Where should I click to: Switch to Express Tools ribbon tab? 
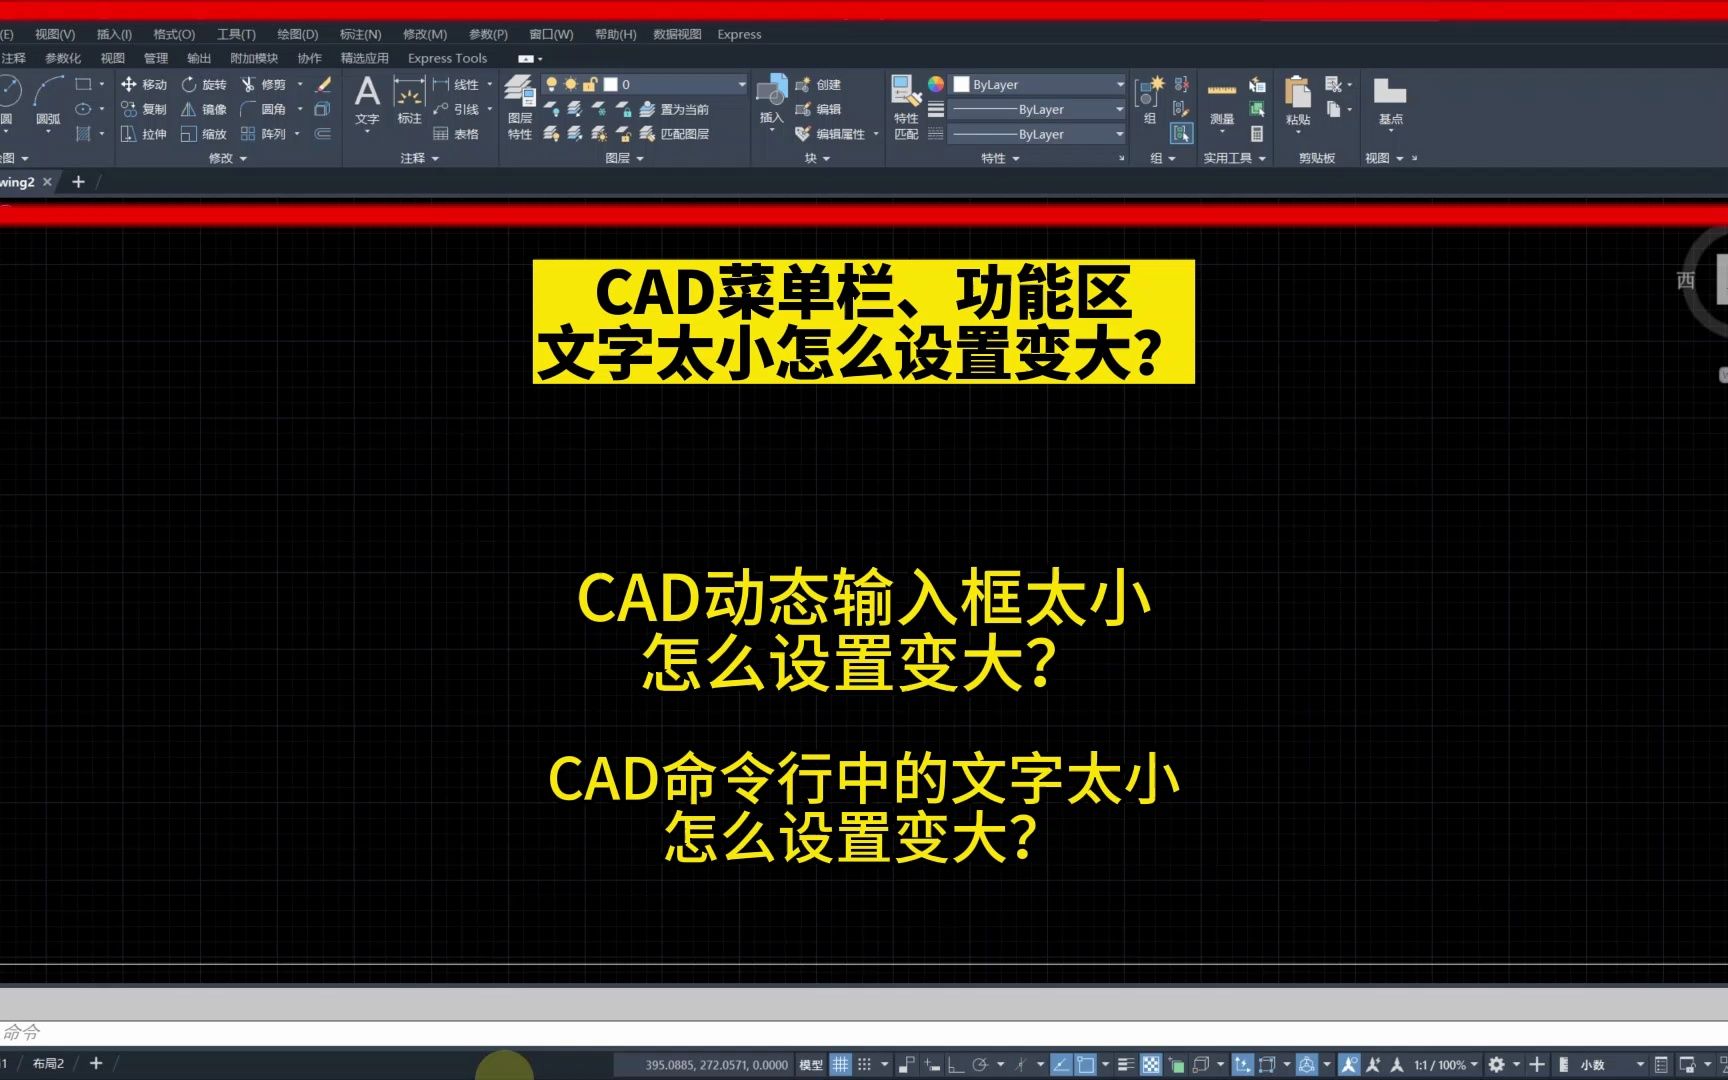[447, 58]
